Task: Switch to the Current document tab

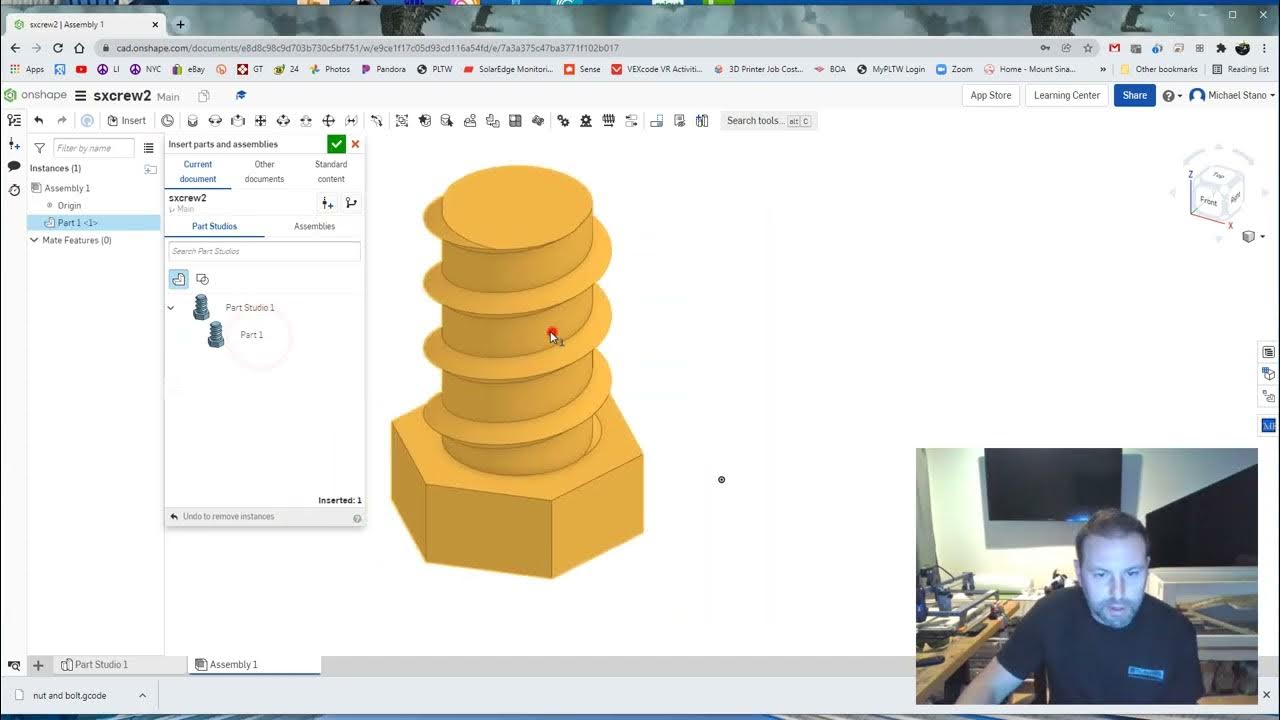Action: coord(198,171)
